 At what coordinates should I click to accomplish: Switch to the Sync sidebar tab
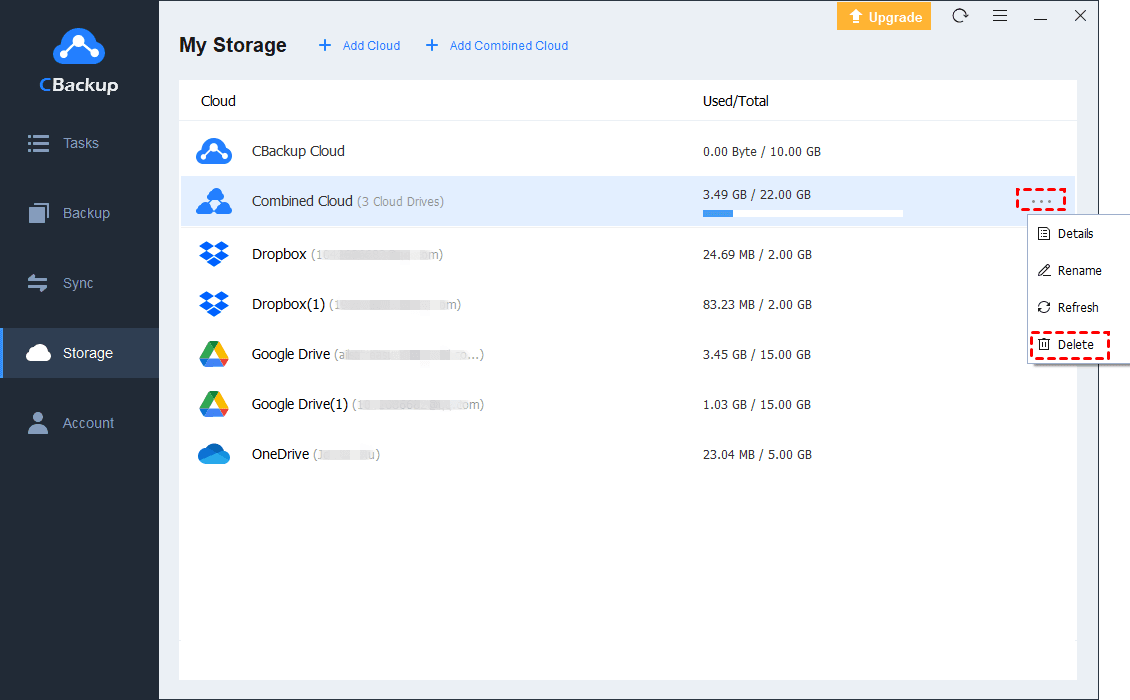click(x=77, y=283)
